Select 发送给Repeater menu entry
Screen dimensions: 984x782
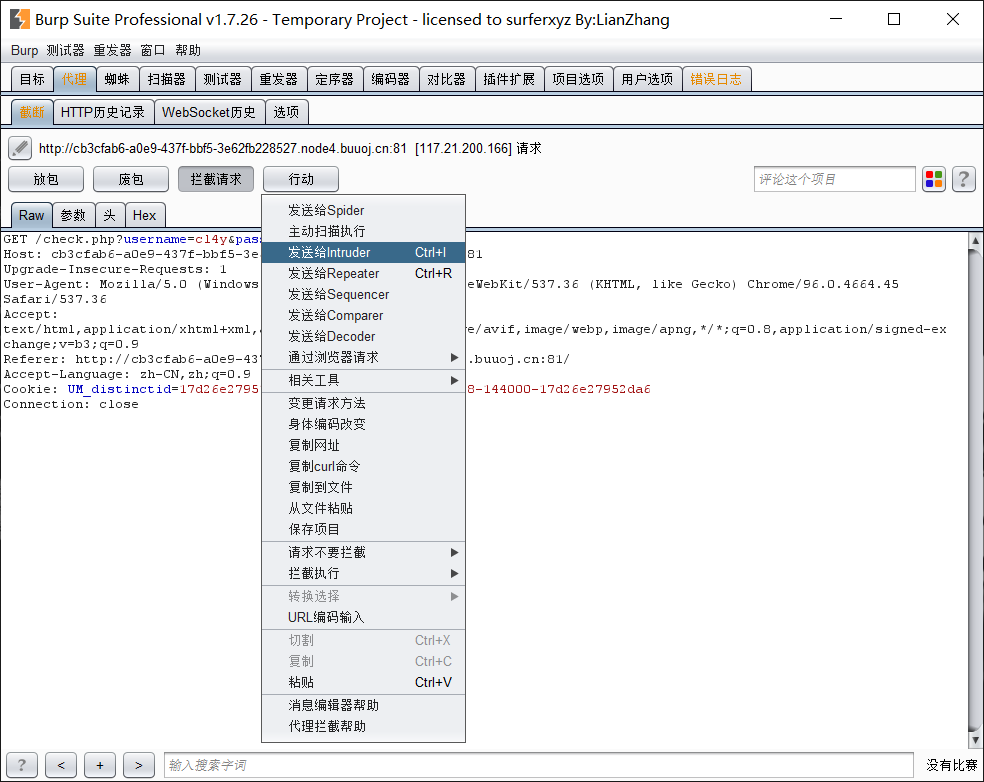pyautogui.click(x=363, y=274)
